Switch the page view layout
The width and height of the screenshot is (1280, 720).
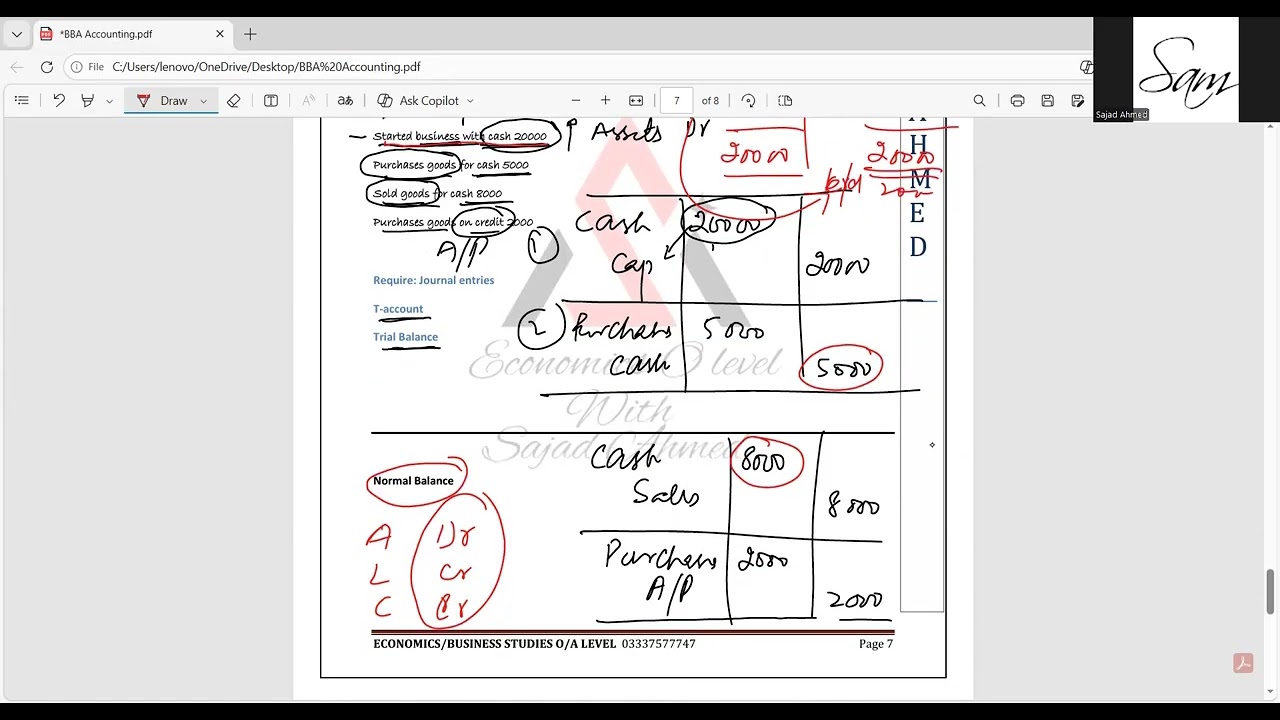(785, 100)
